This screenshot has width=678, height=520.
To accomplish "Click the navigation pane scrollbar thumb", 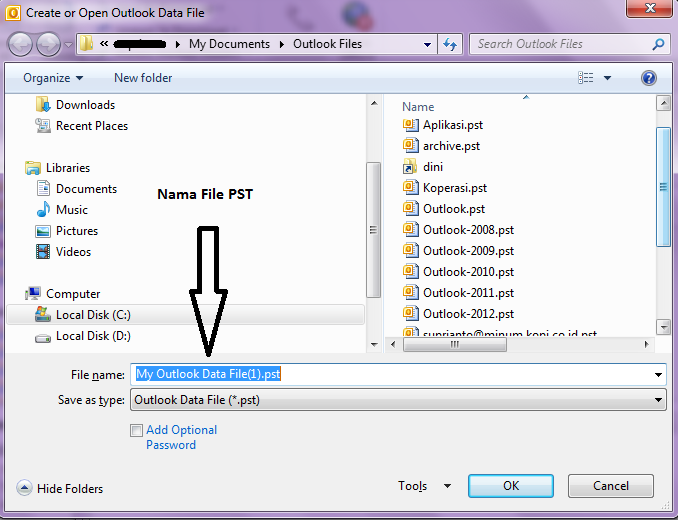I will coord(374,230).
